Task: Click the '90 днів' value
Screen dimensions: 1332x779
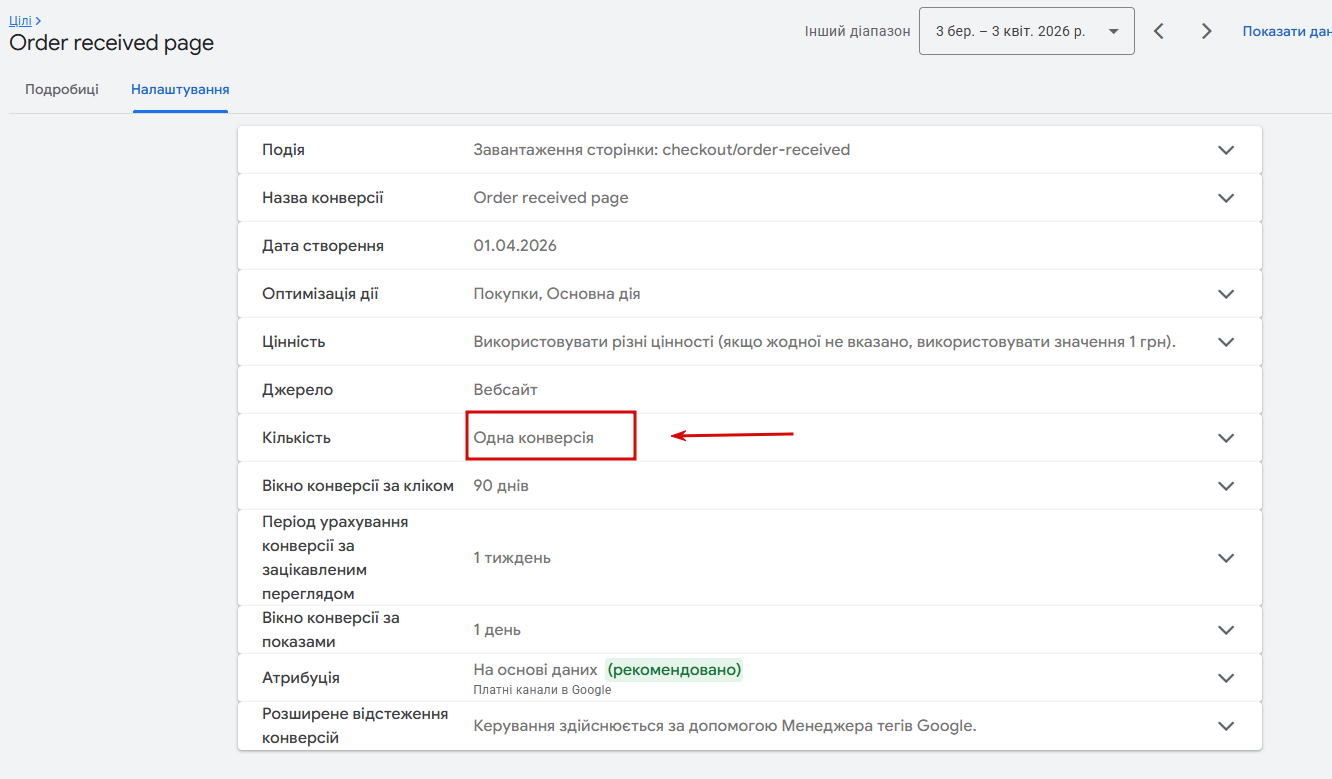Action: pos(501,486)
